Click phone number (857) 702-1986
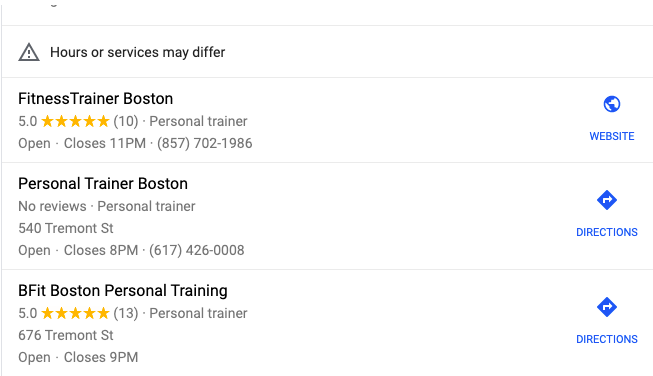Viewport: 653px width, 376px height. pyautogui.click(x=204, y=143)
